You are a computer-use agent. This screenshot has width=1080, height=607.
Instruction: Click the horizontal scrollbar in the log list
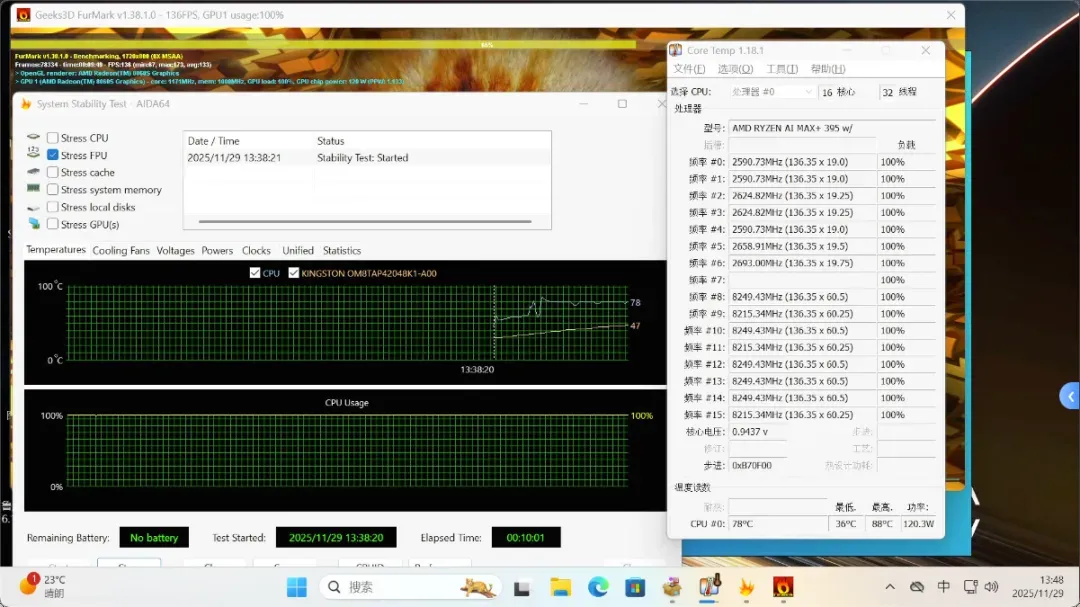coord(366,222)
